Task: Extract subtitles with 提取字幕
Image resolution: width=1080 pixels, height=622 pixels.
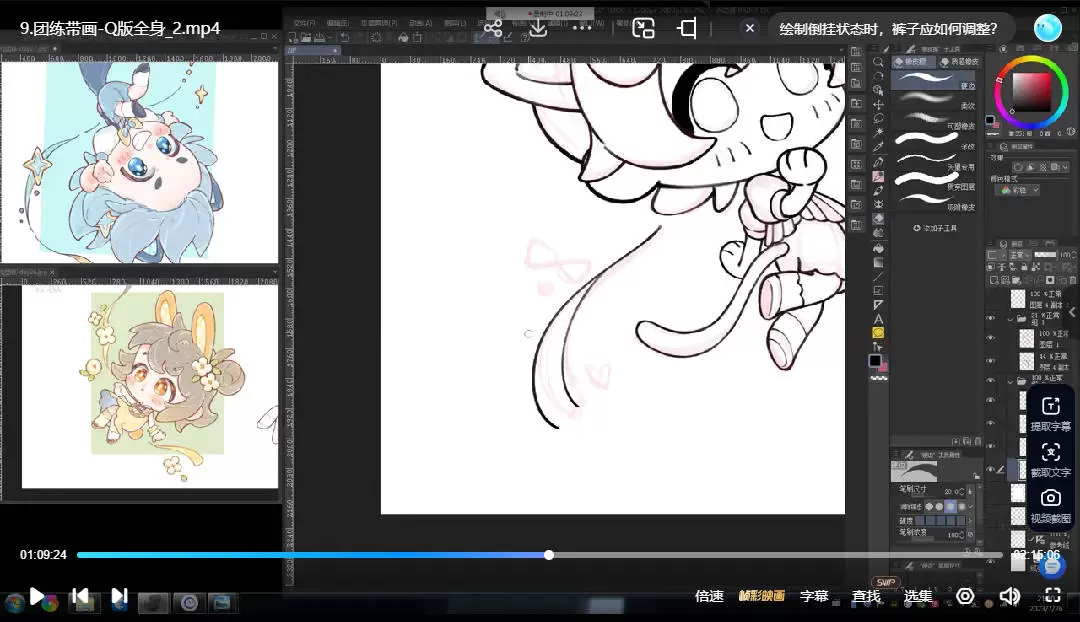Action: [x=1050, y=413]
